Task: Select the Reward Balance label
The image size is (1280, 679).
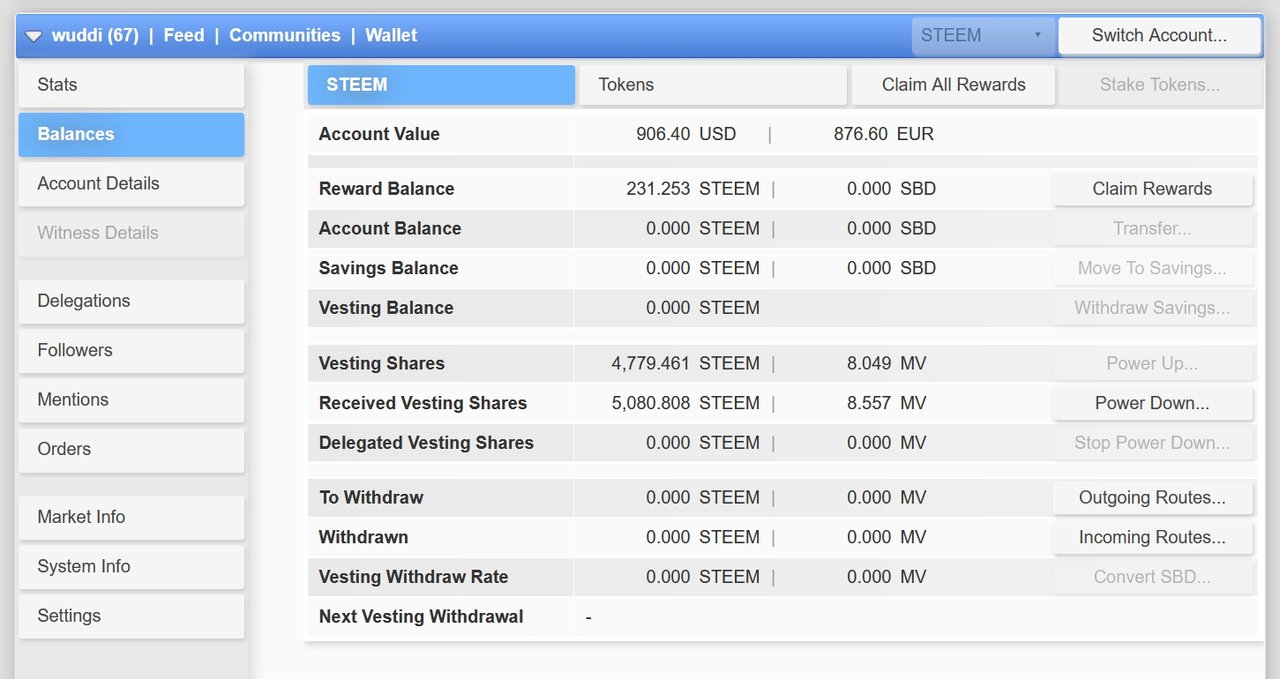Action: [x=386, y=189]
